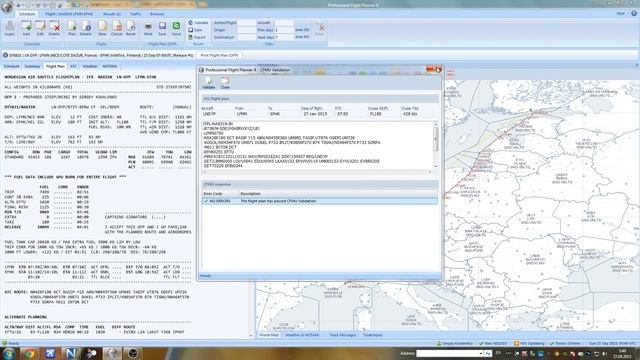640x360 pixels.
Task: Click Save in Route ribbon group
Action: point(196,30)
